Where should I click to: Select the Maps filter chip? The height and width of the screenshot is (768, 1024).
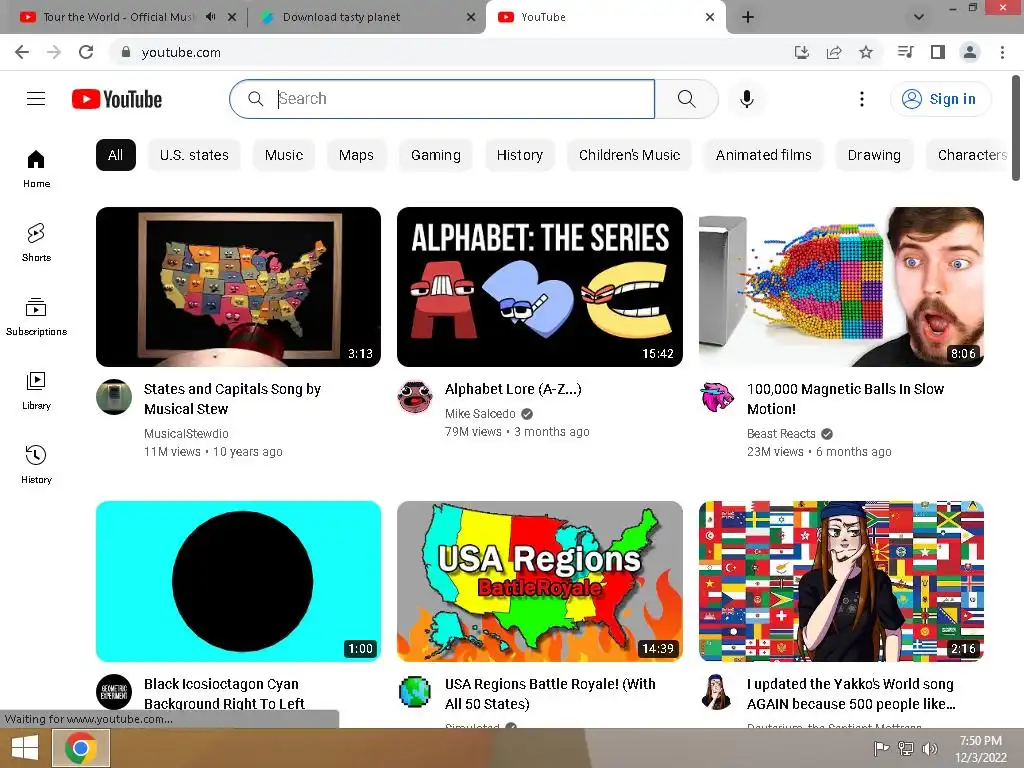356,155
